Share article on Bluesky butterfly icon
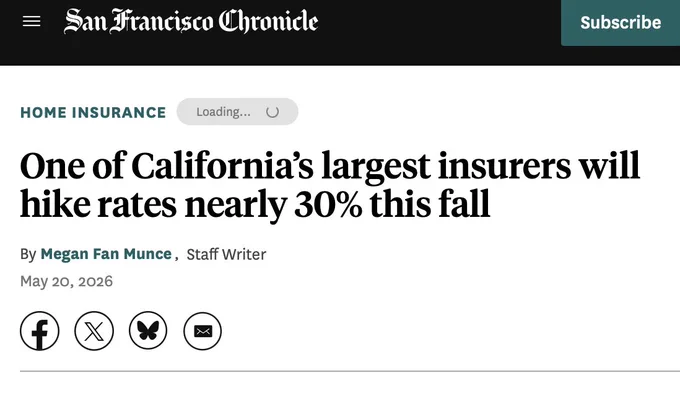The height and width of the screenshot is (409, 680). pos(148,331)
